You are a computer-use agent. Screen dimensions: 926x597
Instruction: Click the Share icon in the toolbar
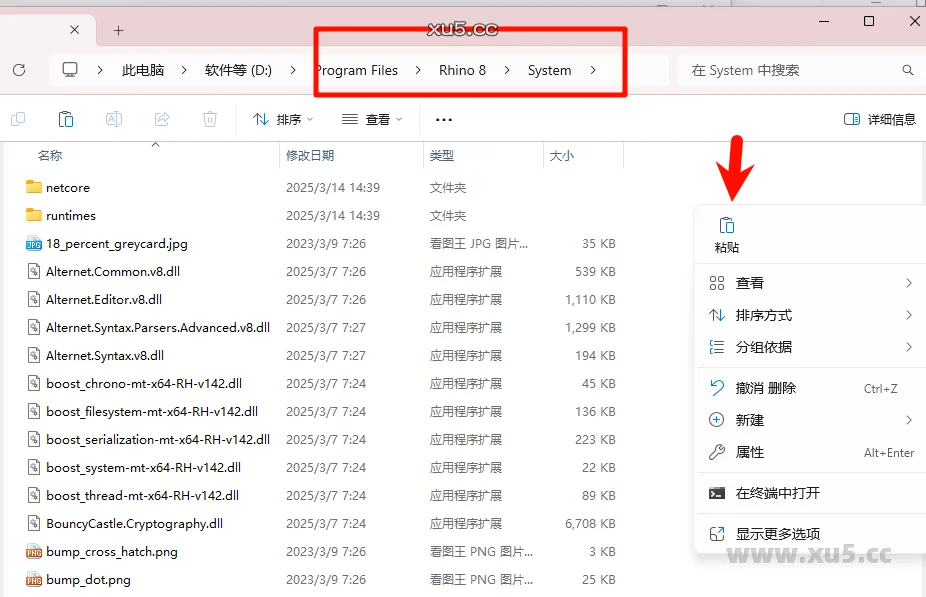click(162, 118)
